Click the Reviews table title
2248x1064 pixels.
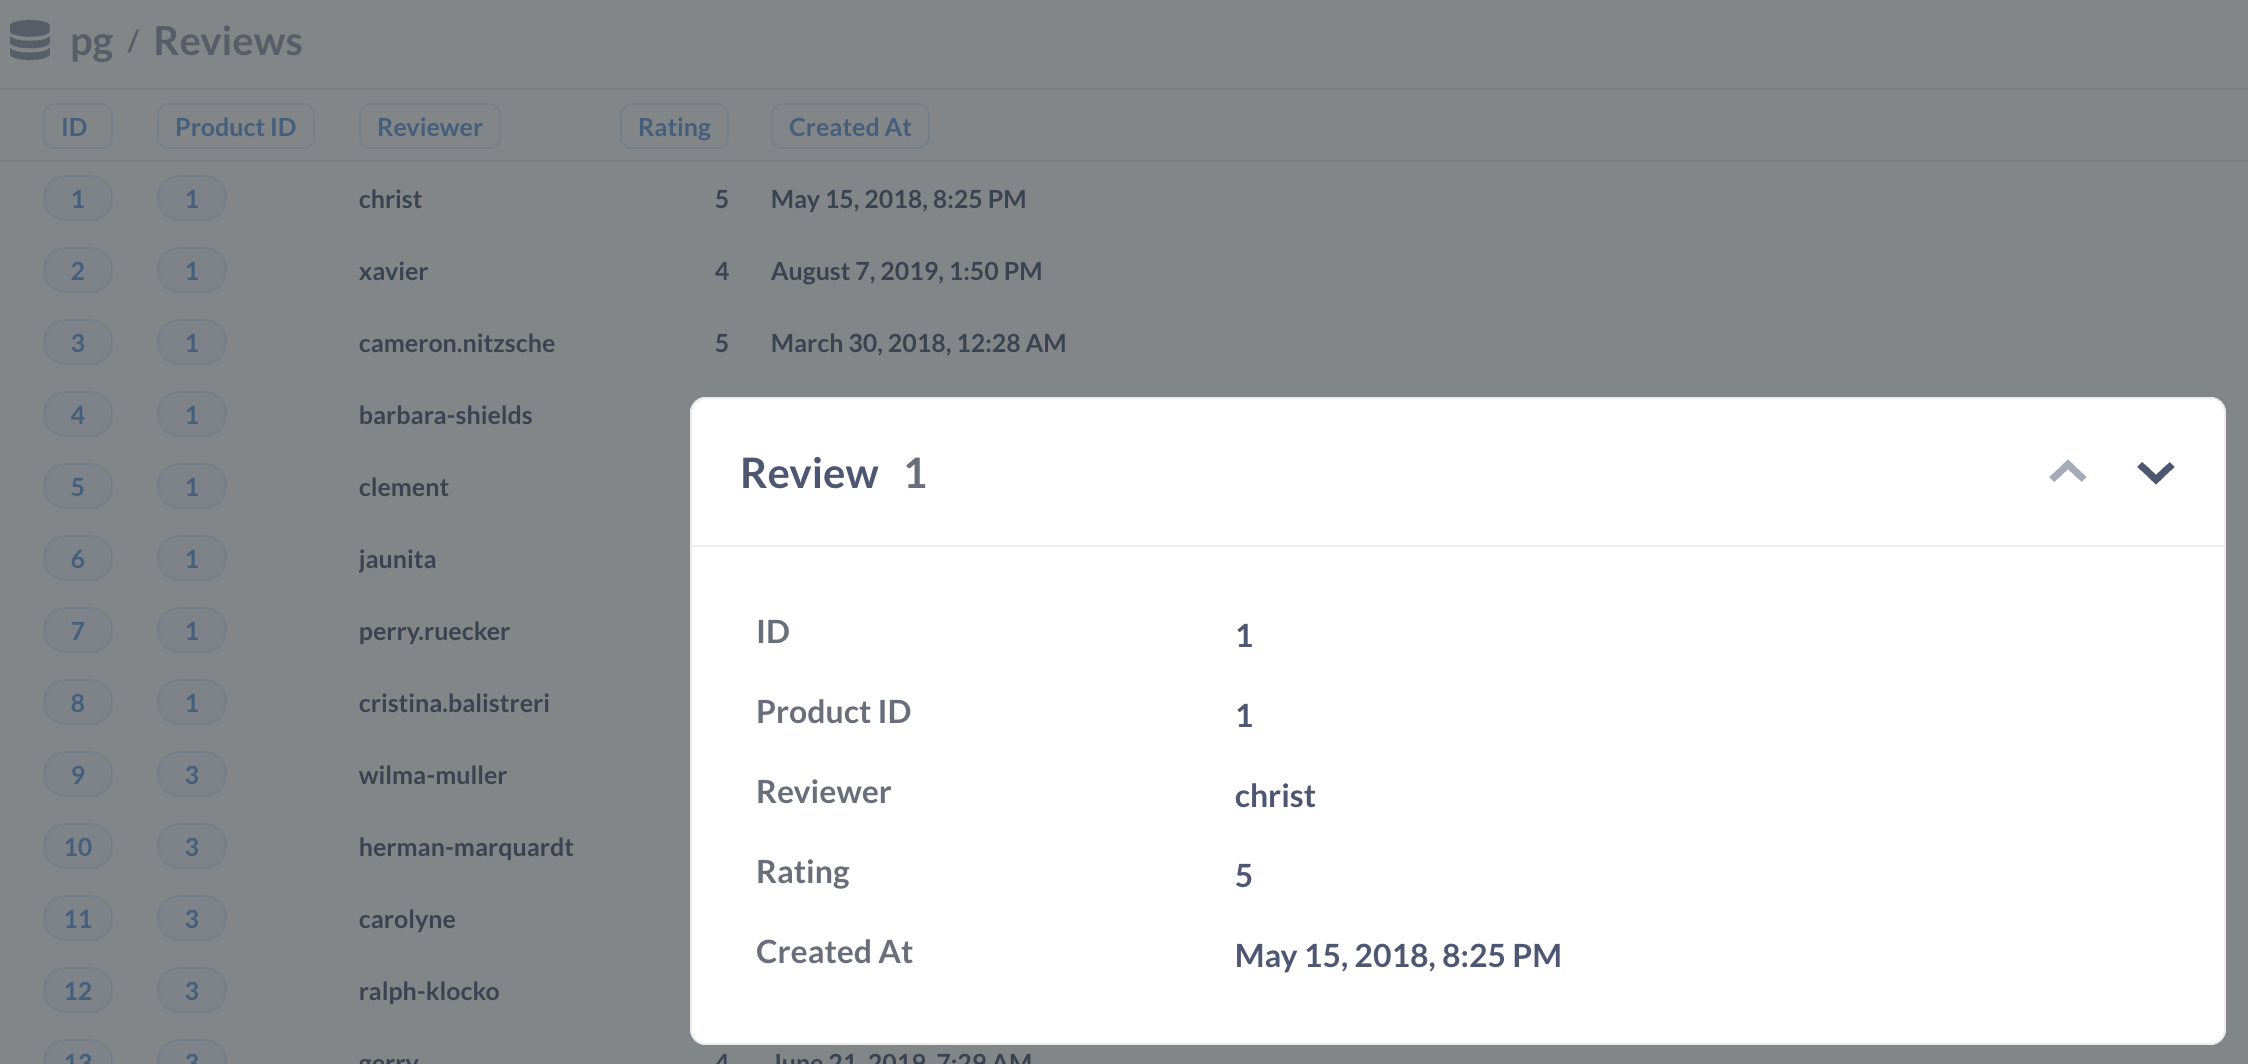pyautogui.click(x=228, y=40)
